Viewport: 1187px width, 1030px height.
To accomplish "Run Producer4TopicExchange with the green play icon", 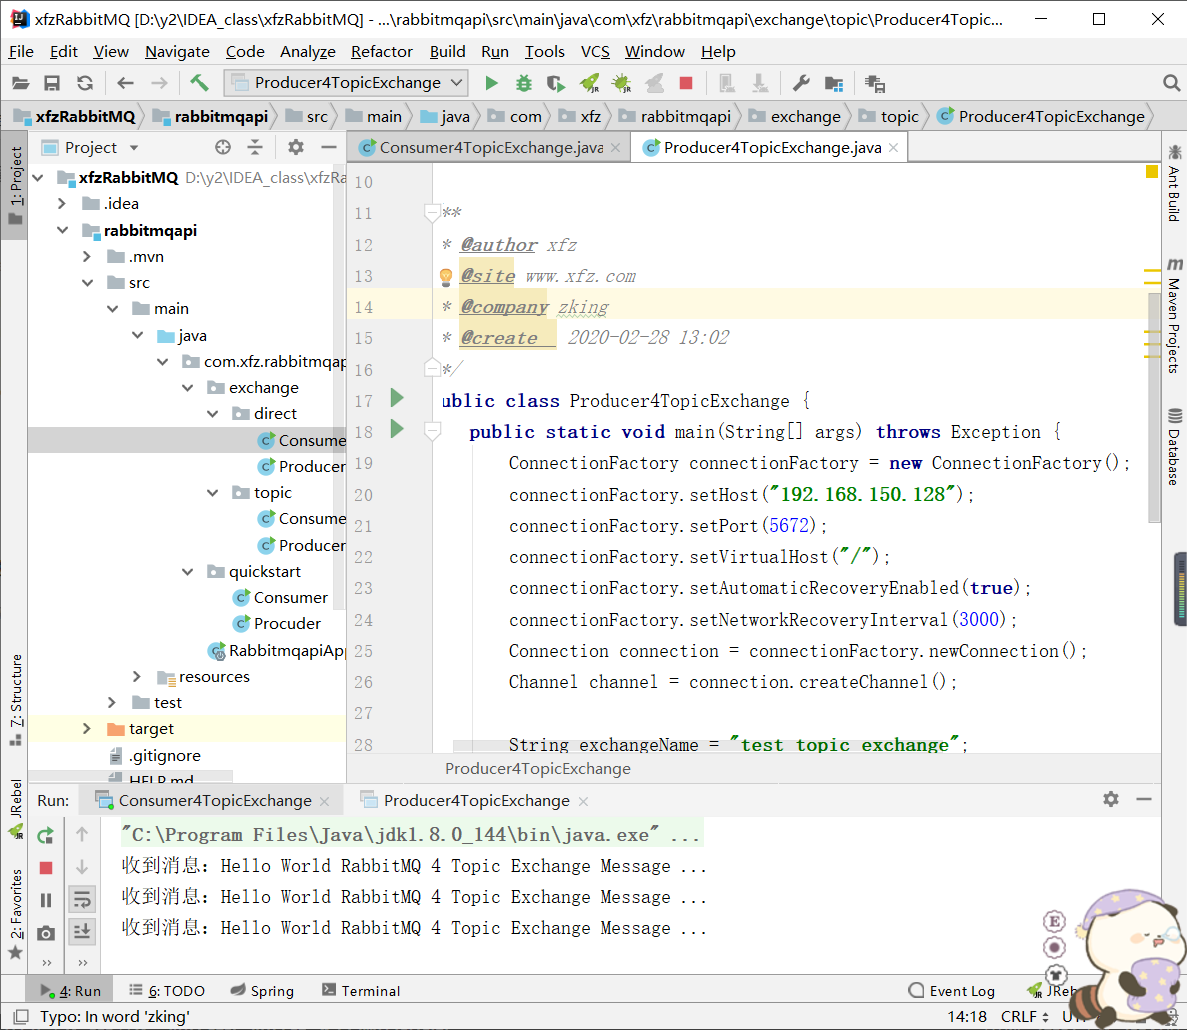I will [491, 83].
